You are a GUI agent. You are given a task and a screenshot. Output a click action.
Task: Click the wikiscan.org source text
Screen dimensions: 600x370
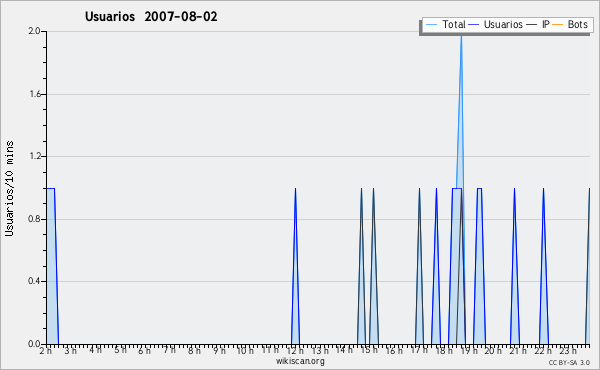tap(300, 361)
